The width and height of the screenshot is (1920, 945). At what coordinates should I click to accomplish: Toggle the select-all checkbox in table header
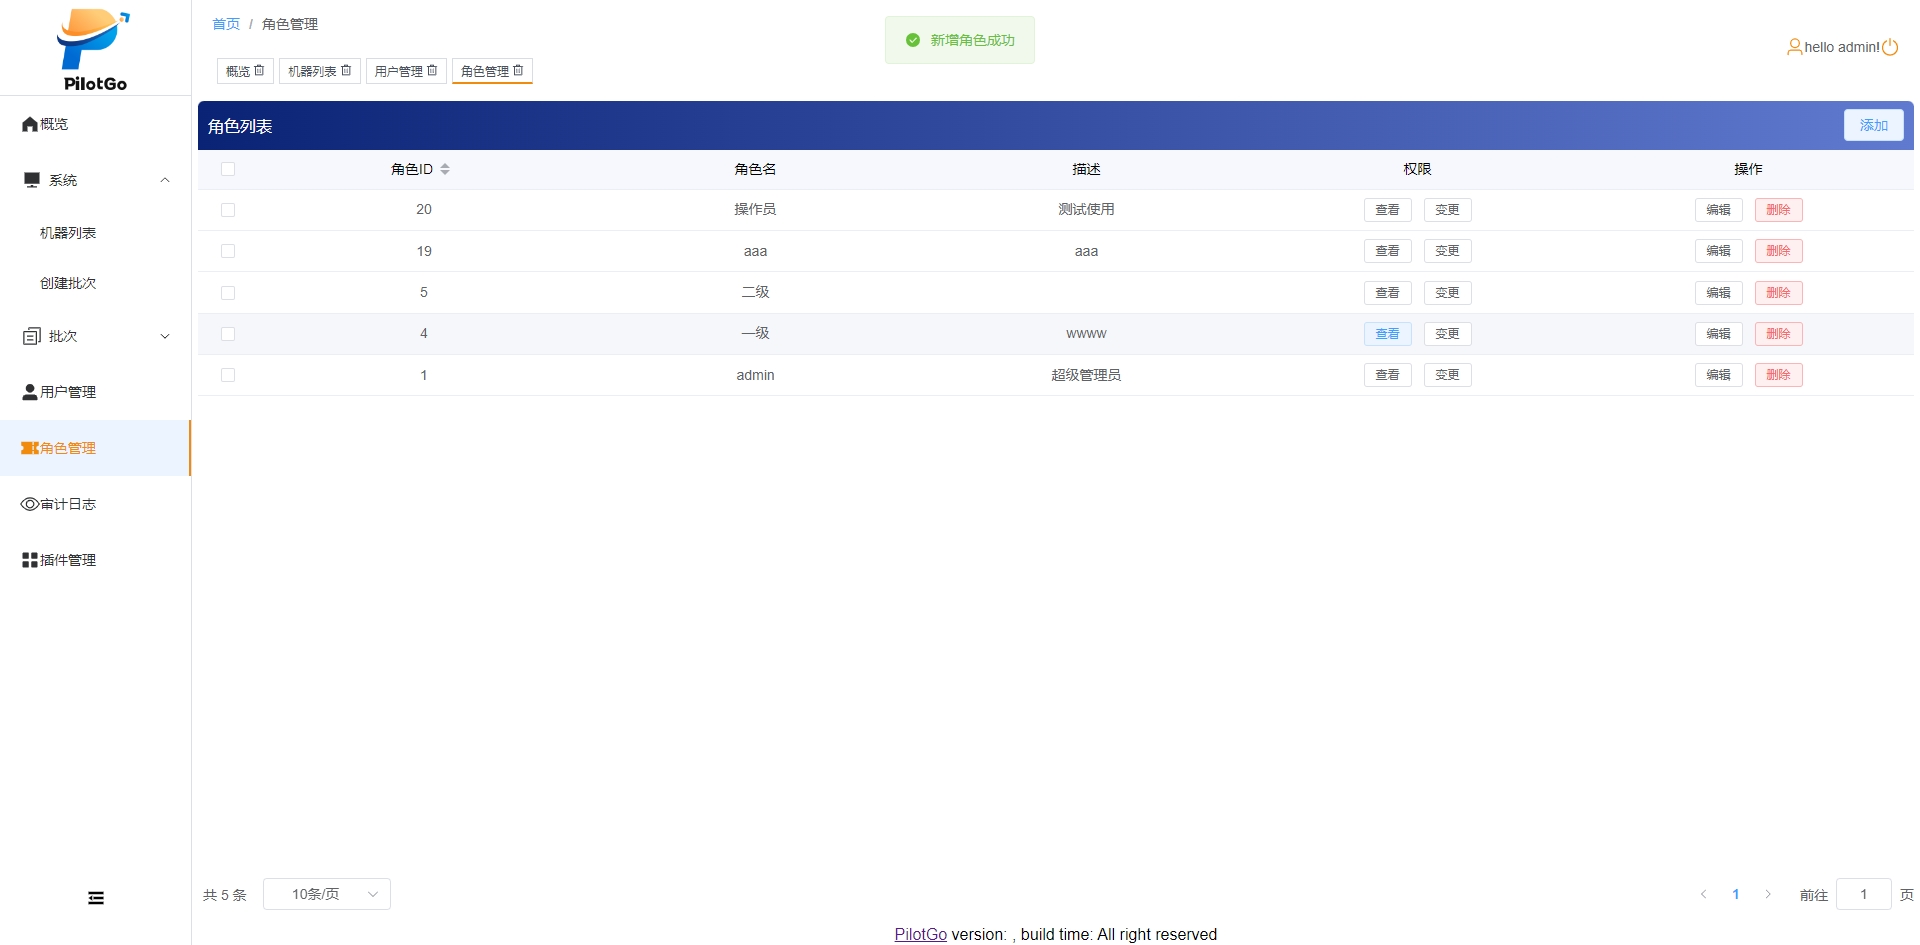(228, 169)
